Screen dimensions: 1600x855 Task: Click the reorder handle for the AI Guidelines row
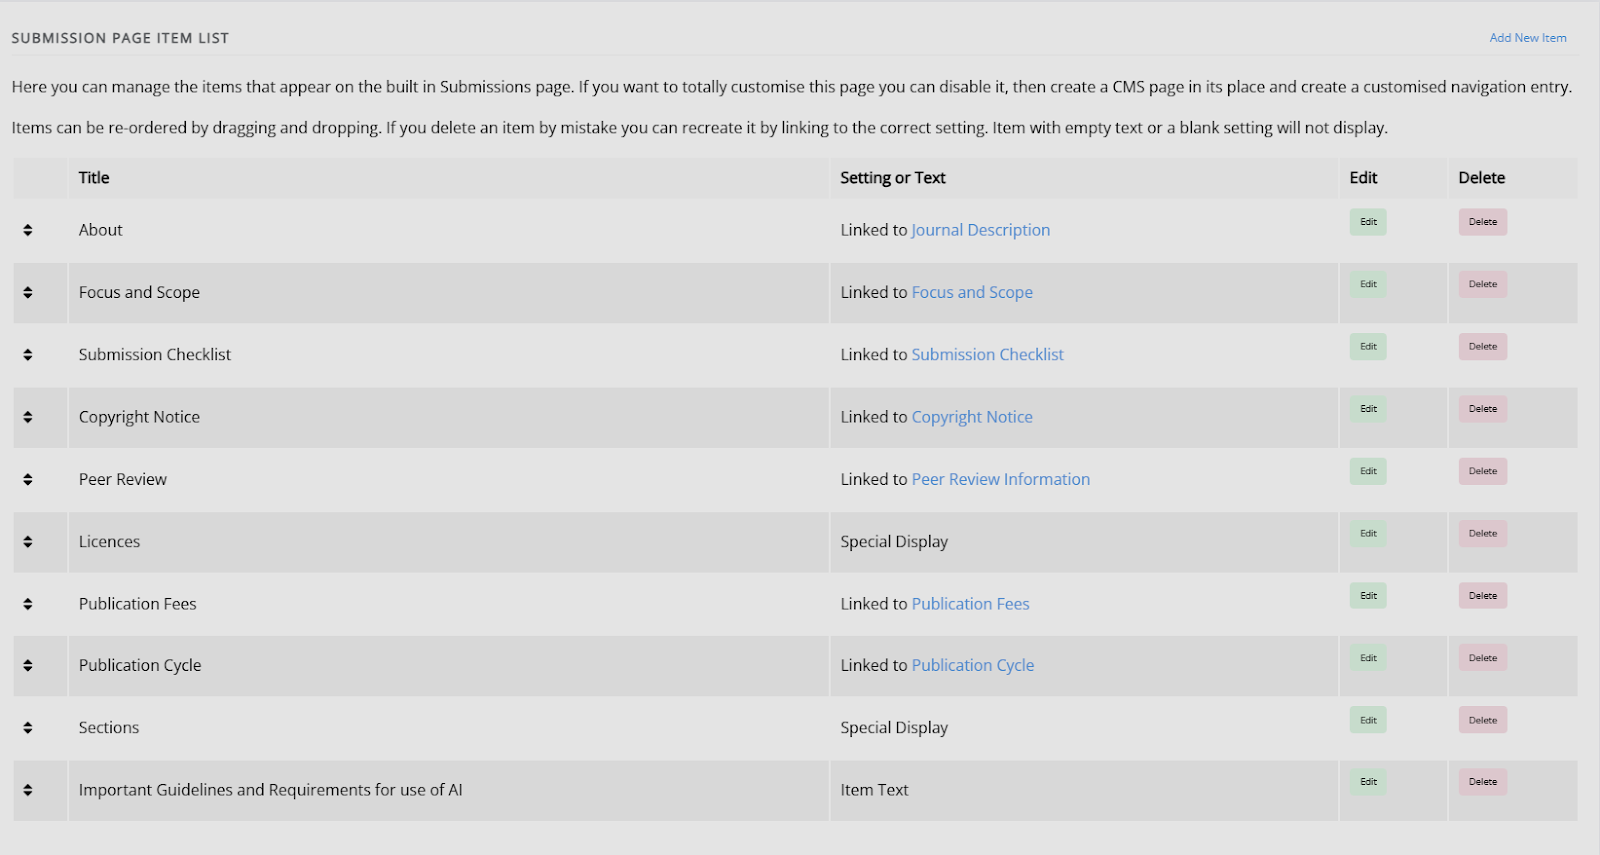(x=28, y=790)
